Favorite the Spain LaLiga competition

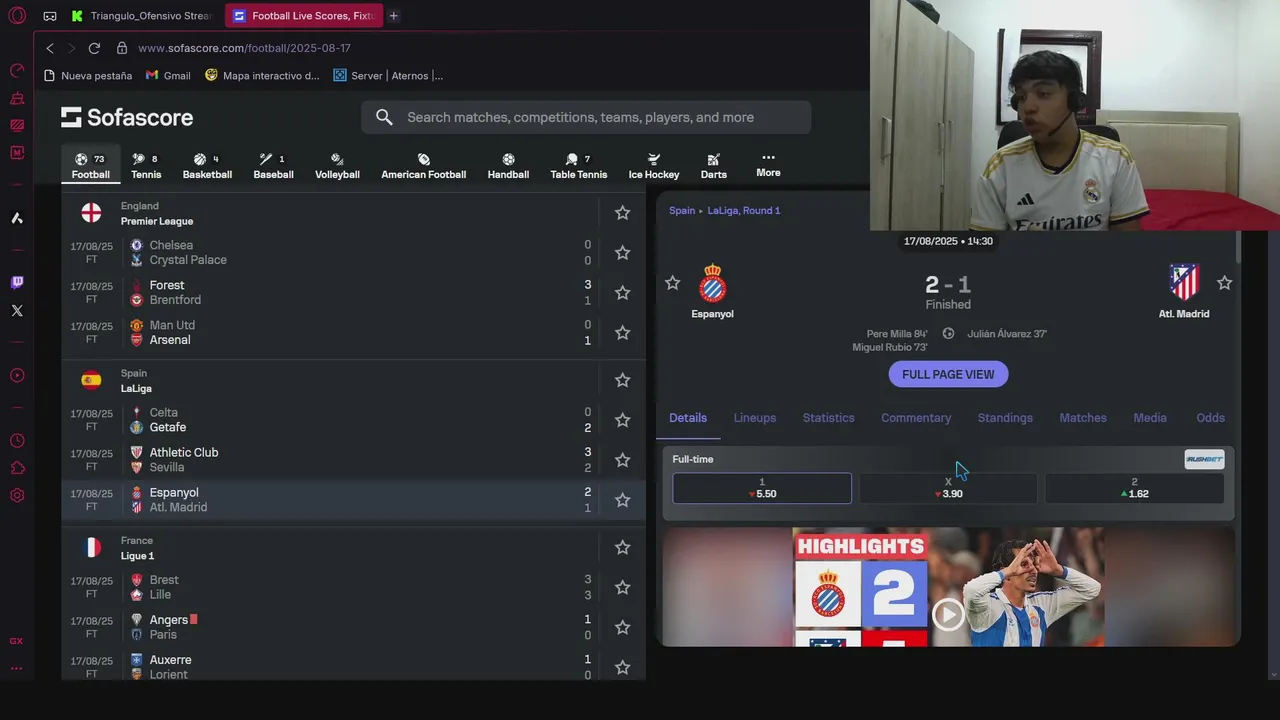tap(622, 380)
